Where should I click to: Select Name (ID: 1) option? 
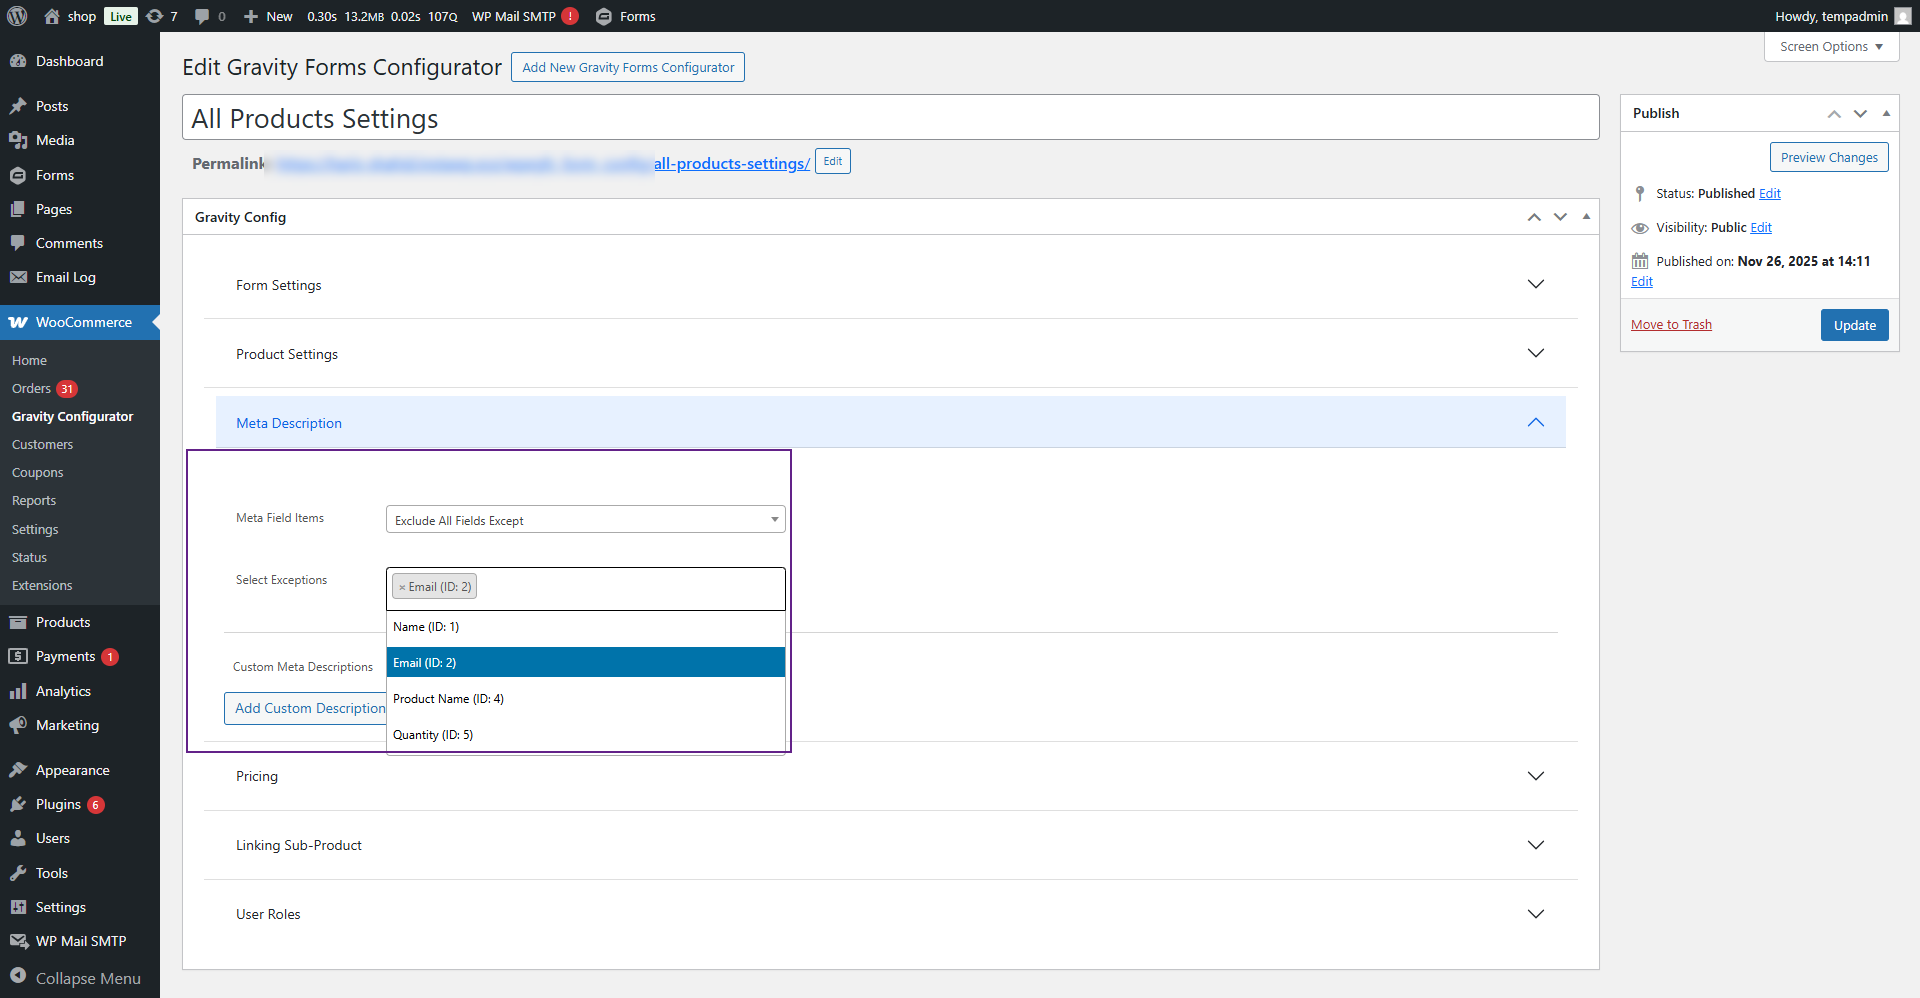click(585, 627)
